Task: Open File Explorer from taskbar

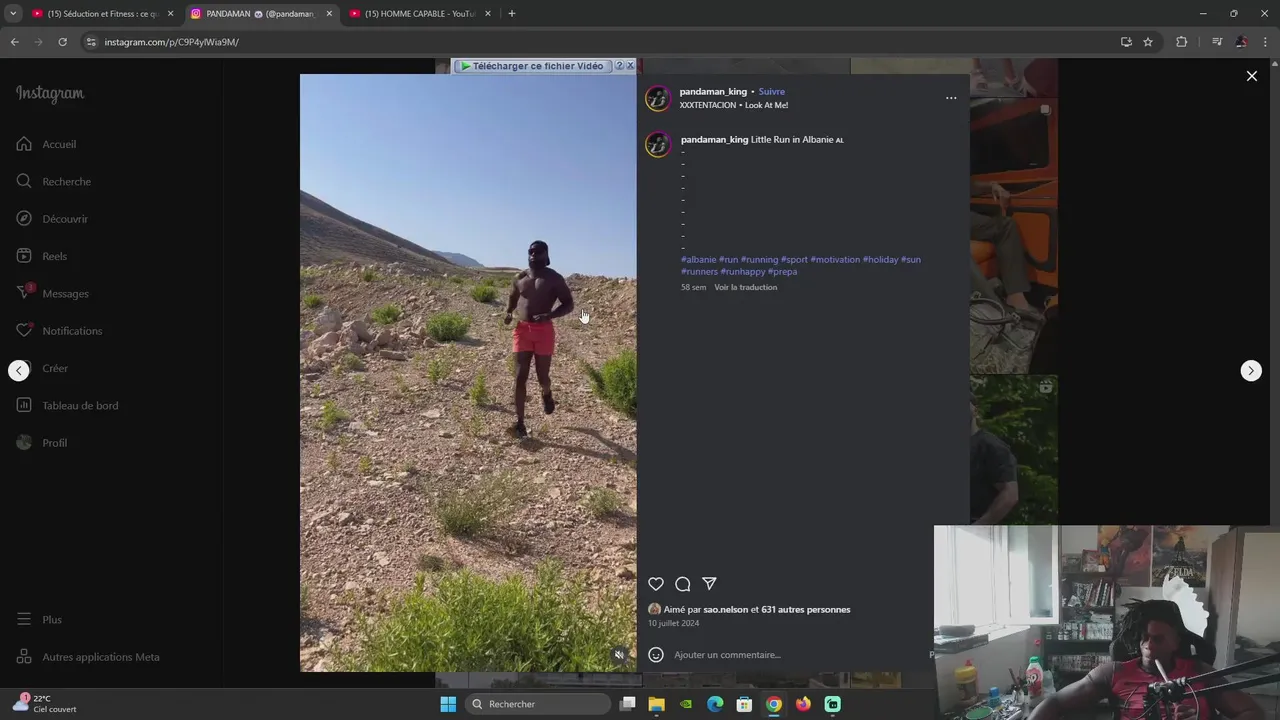Action: click(656, 704)
